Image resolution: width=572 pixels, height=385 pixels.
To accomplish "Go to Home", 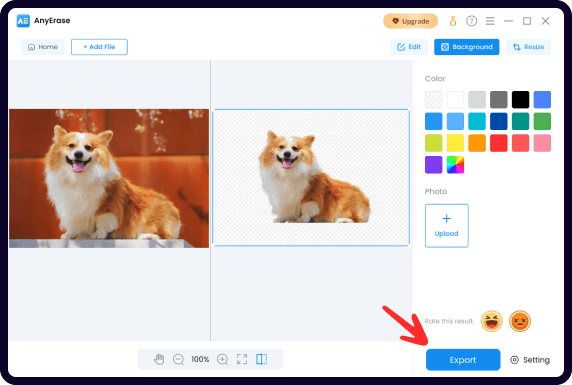I will 43,47.
